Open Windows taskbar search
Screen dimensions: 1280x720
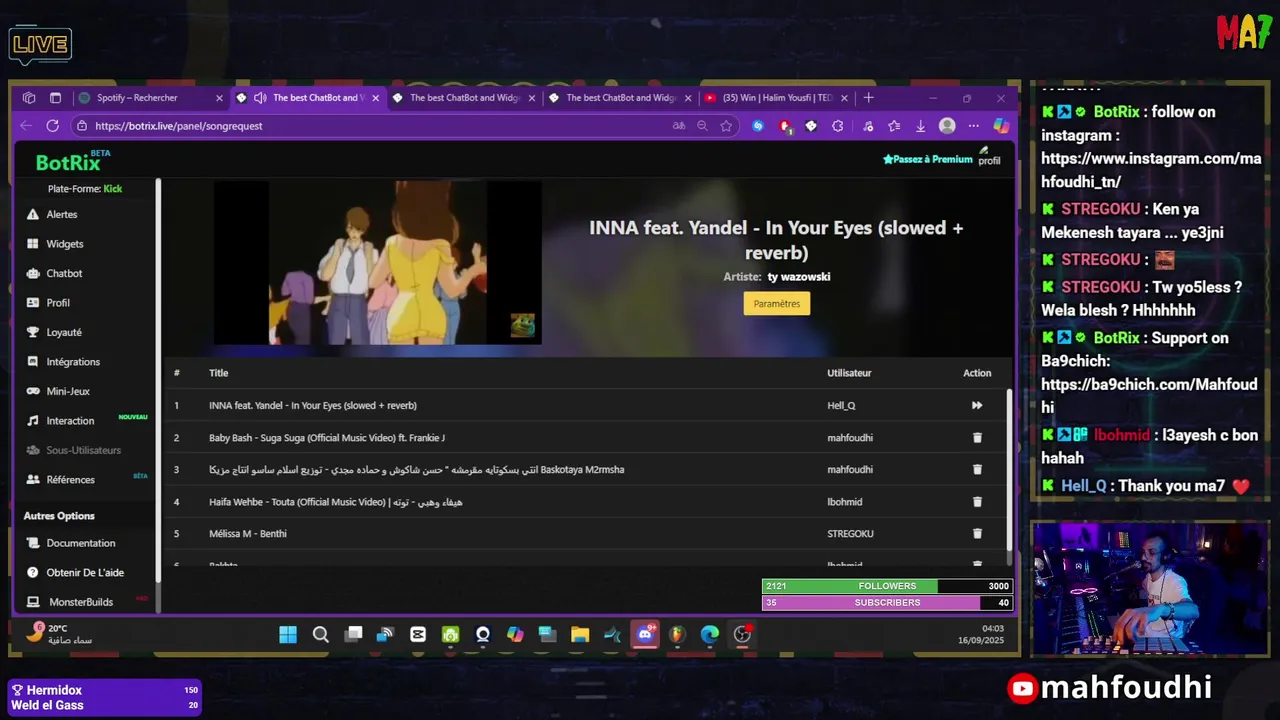tap(320, 634)
